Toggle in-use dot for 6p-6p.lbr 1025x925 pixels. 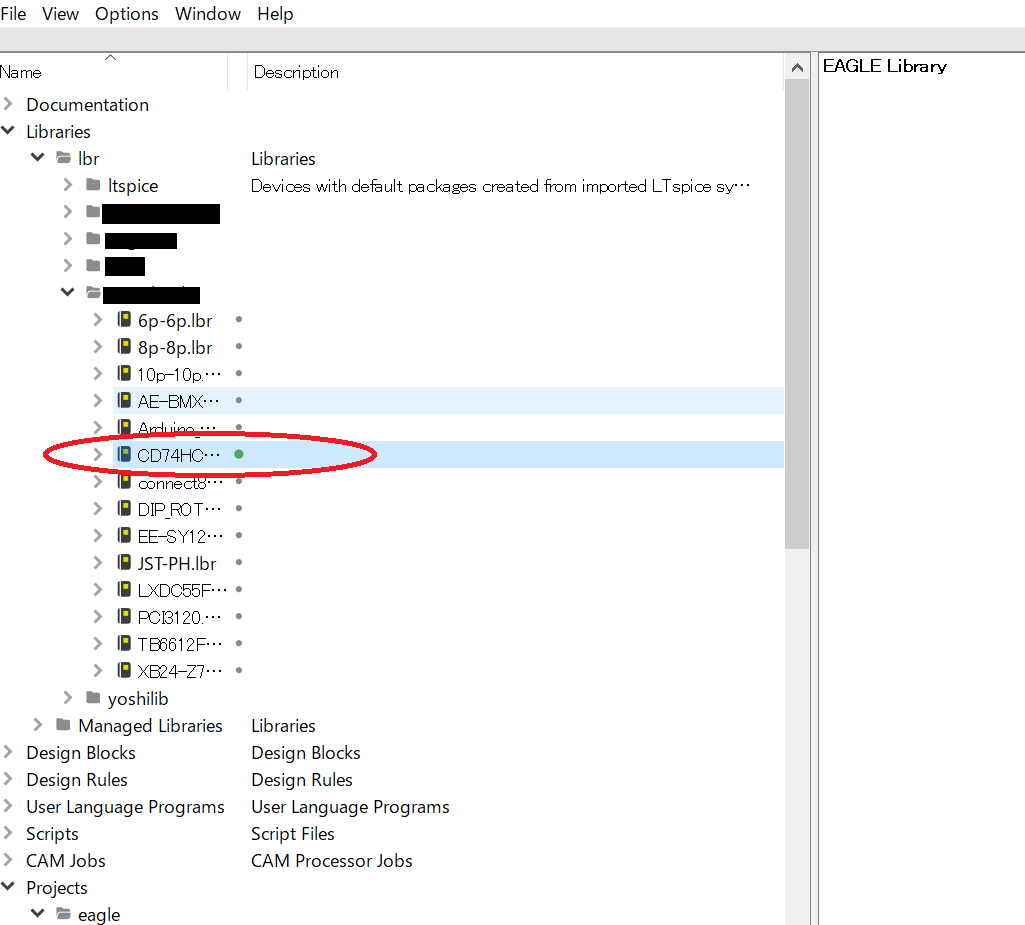pos(239,320)
